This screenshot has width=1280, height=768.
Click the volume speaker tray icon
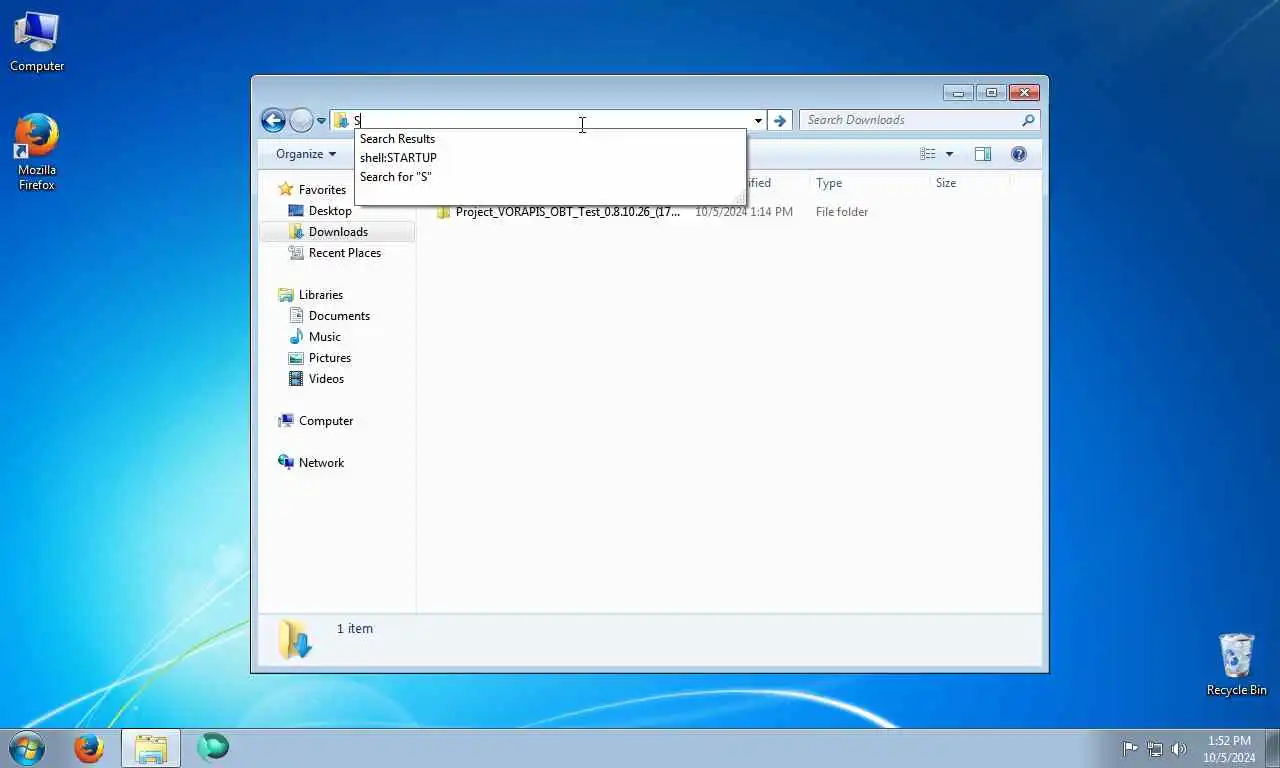coord(1179,749)
